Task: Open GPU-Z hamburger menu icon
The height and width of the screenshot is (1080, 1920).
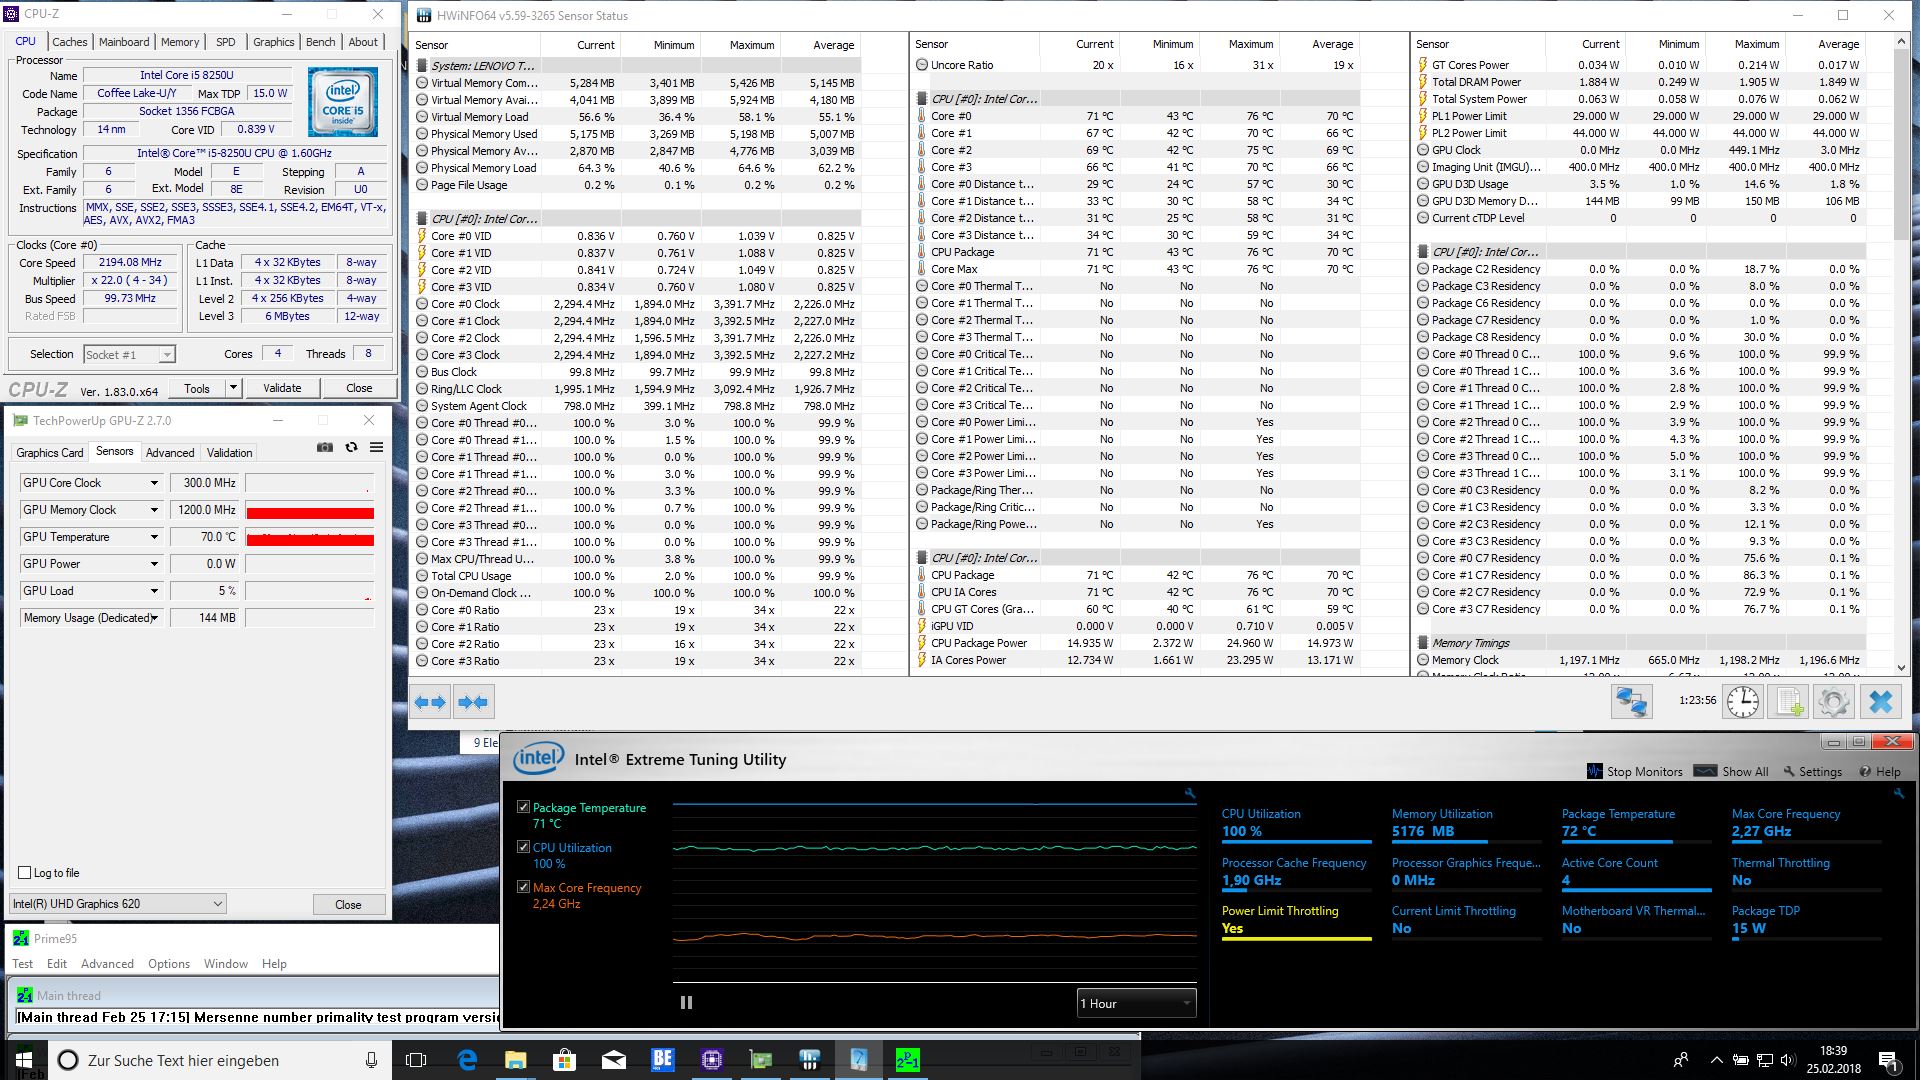Action: coord(377,447)
